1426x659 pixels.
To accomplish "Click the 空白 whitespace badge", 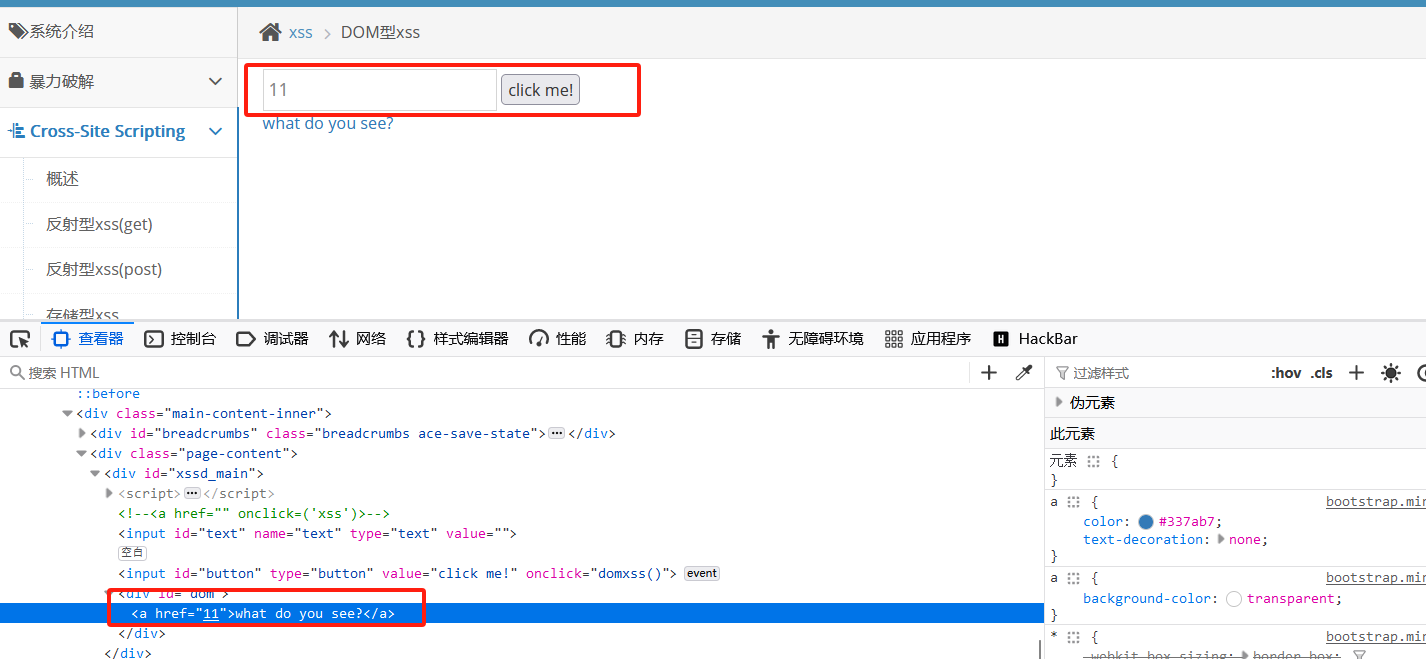I will [132, 553].
